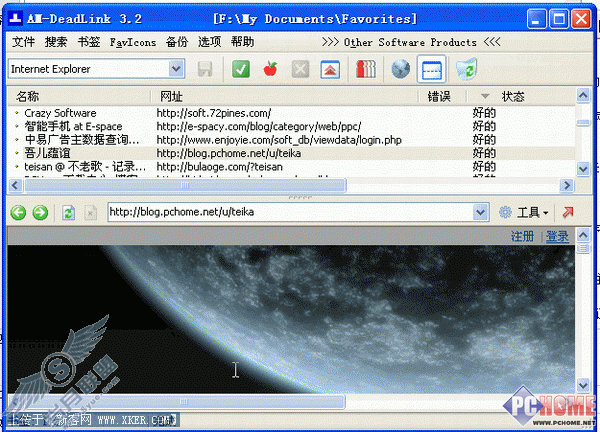The width and height of the screenshot is (600, 432).
Task: Click bookmark list vertical scroll down arrow
Action: 583,168
